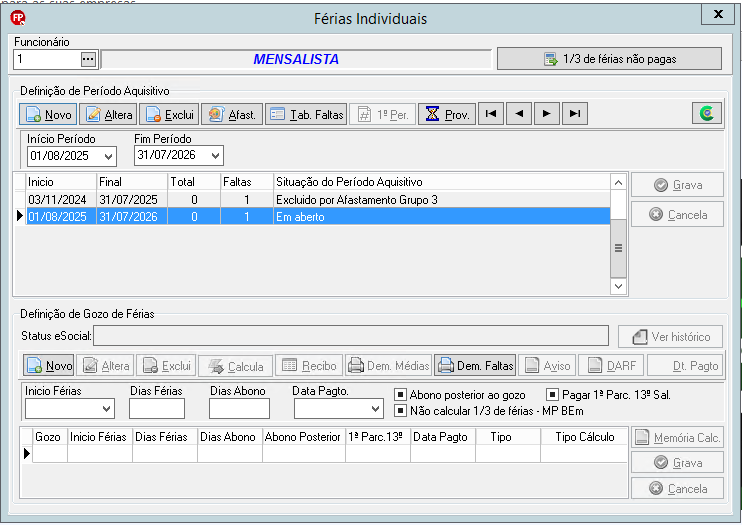Click the down arrow on the period list scrollbar
The width and height of the screenshot is (742, 525).
pos(618,286)
